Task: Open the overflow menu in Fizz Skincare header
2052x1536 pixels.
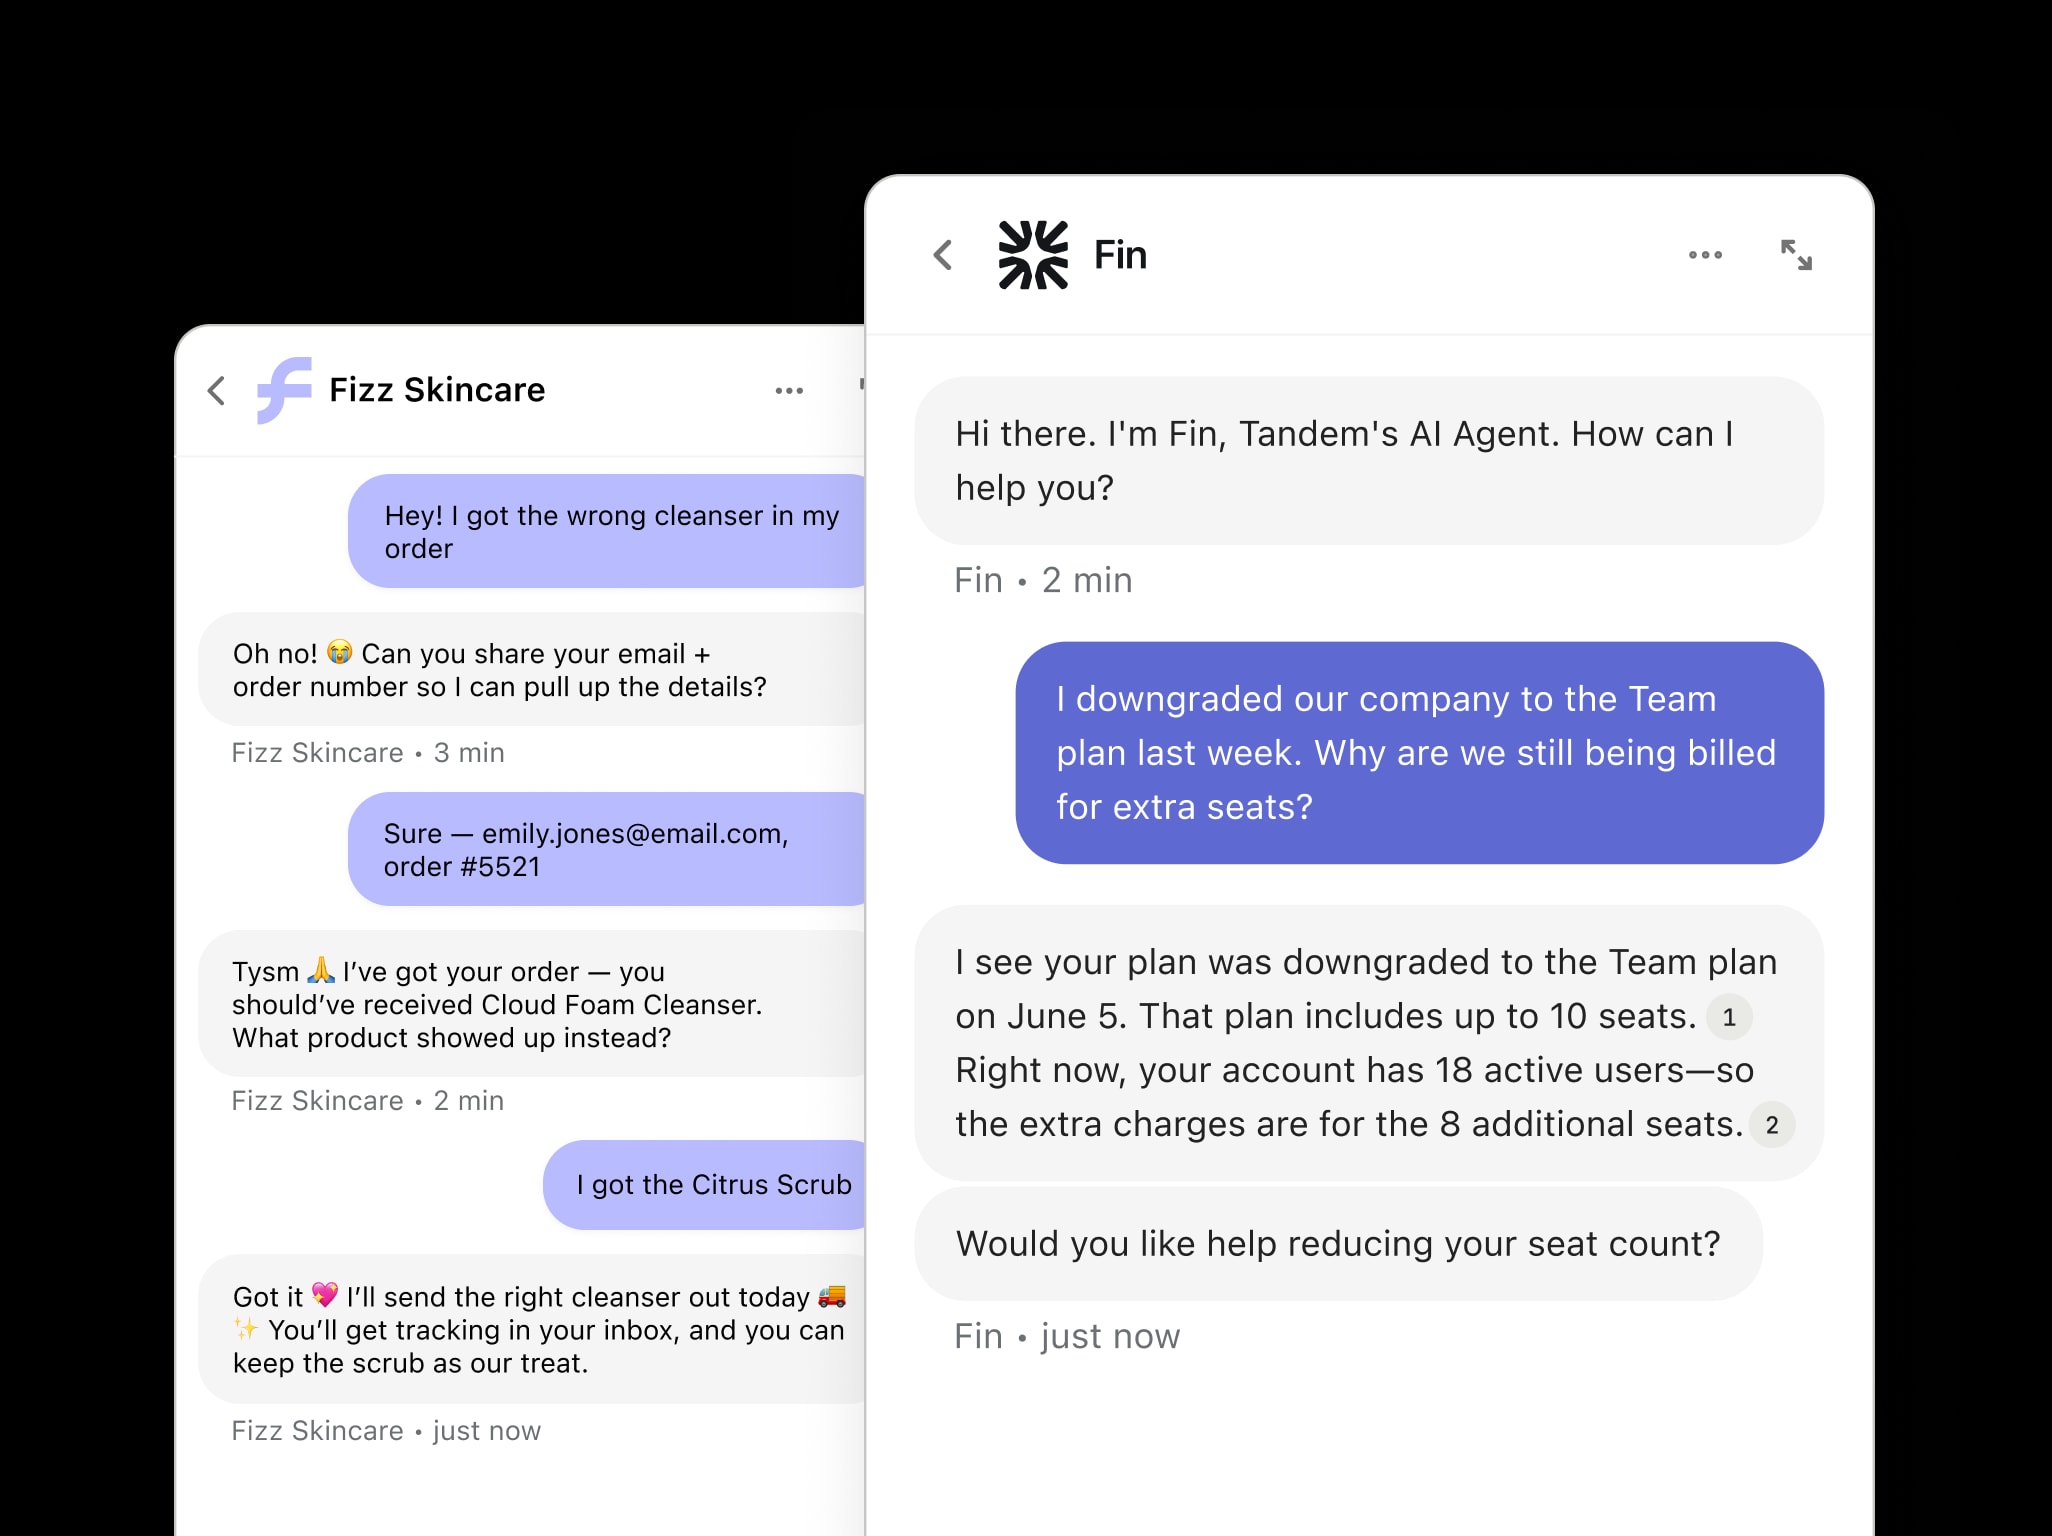Action: click(789, 390)
